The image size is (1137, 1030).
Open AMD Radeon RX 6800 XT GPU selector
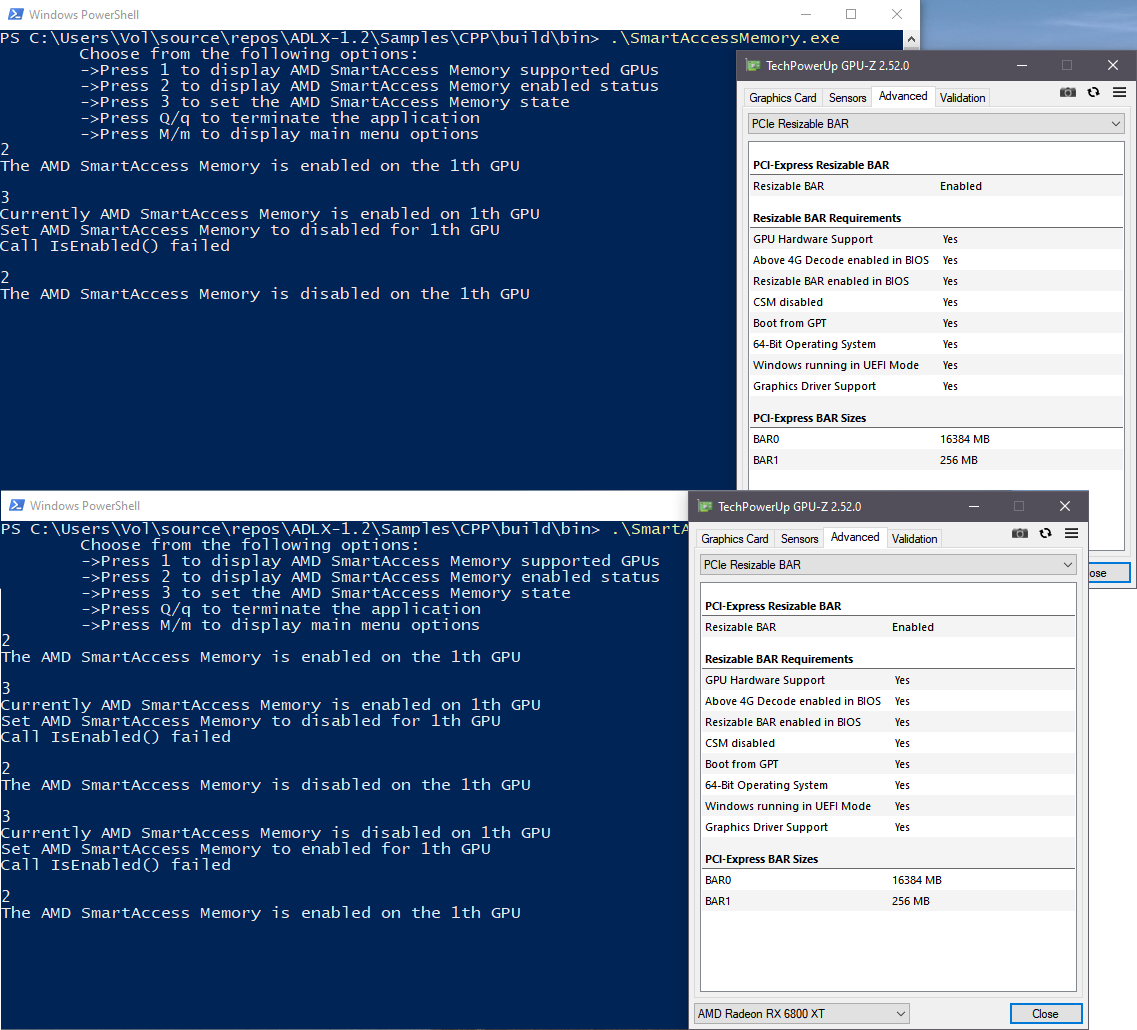(801, 1013)
